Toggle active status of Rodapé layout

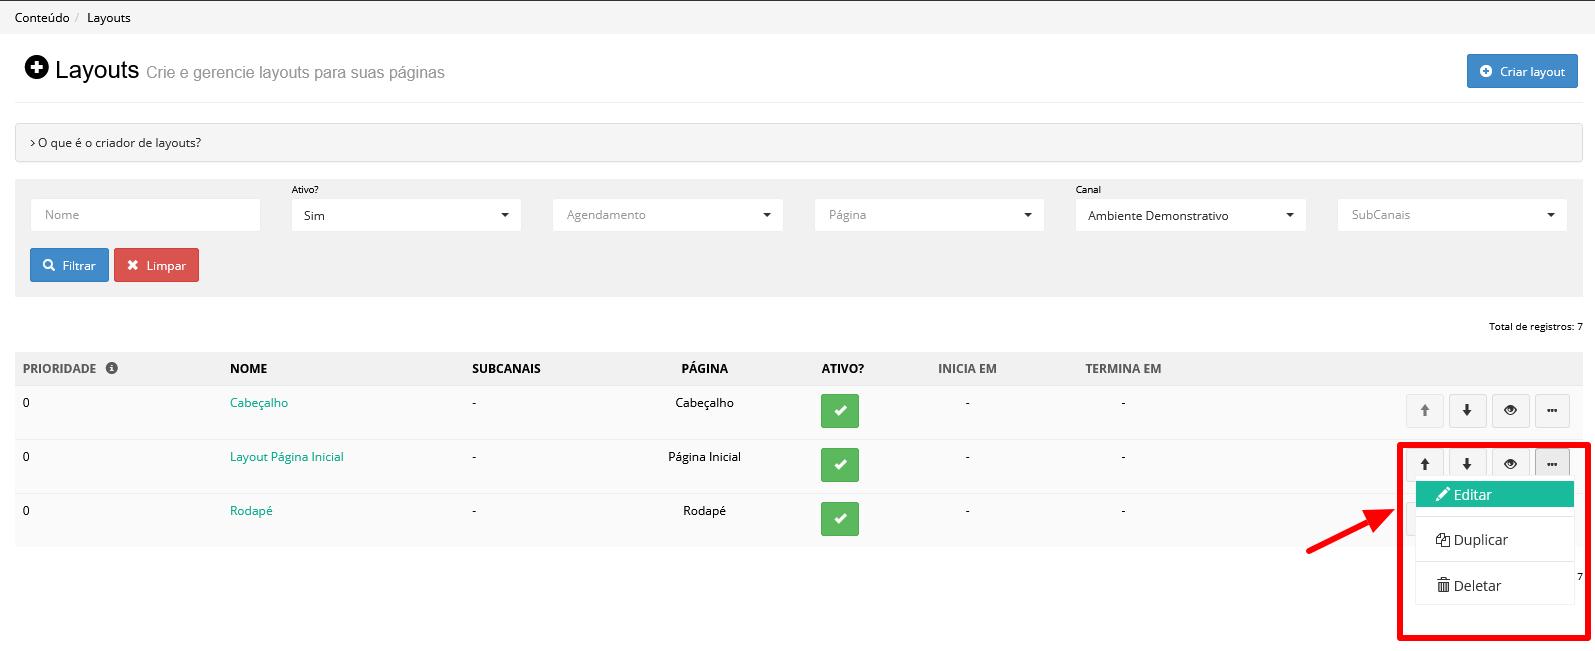(840, 519)
